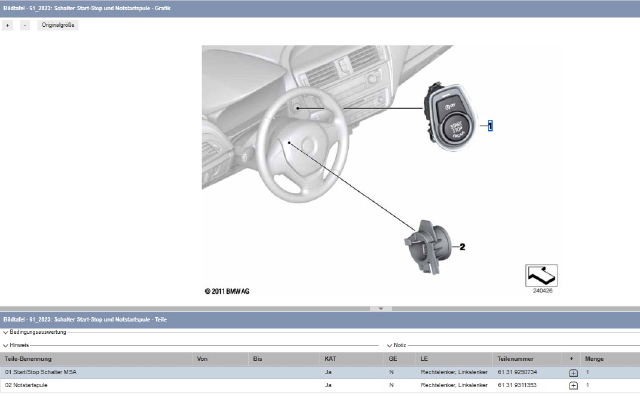
Task: Click the plus column header icon
Action: 571,359
